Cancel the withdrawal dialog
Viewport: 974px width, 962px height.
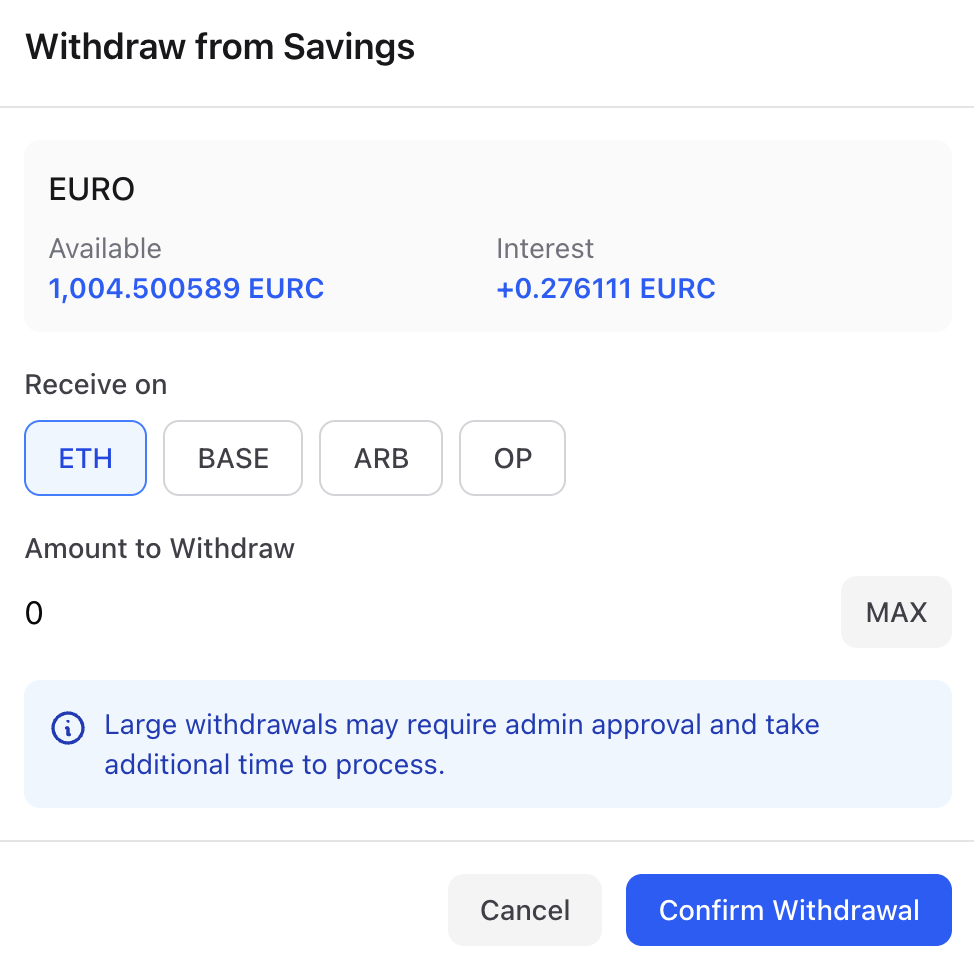tap(524, 910)
